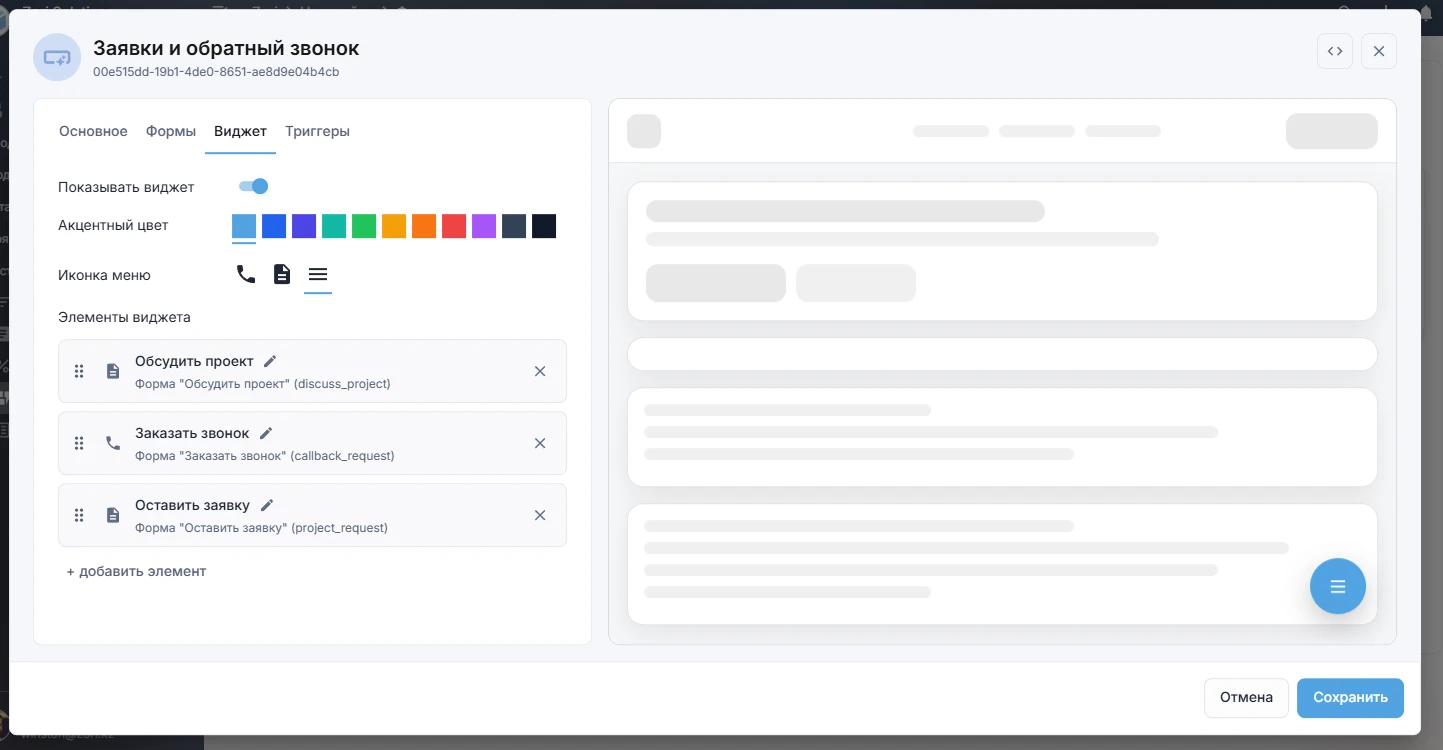The width and height of the screenshot is (1443, 750).
Task: Open the embed code view button
Action: (1335, 51)
